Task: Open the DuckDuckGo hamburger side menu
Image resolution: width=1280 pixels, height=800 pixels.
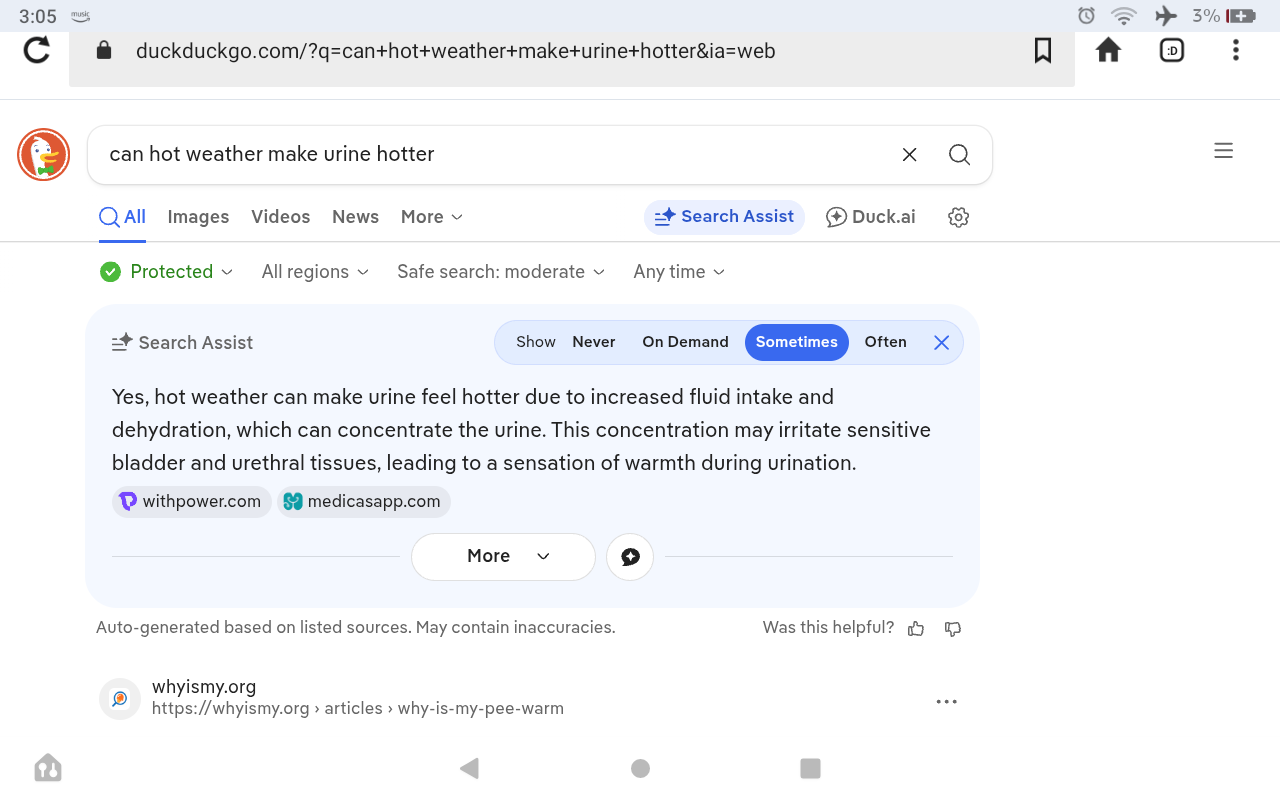Action: pyautogui.click(x=1223, y=151)
